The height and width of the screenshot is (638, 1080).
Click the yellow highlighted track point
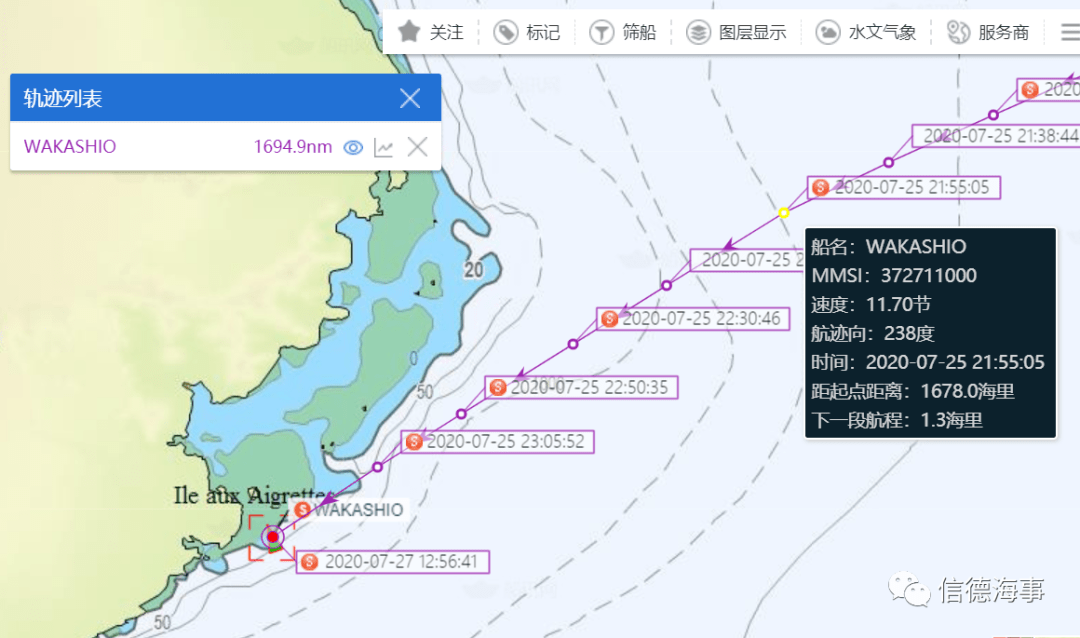click(x=783, y=213)
